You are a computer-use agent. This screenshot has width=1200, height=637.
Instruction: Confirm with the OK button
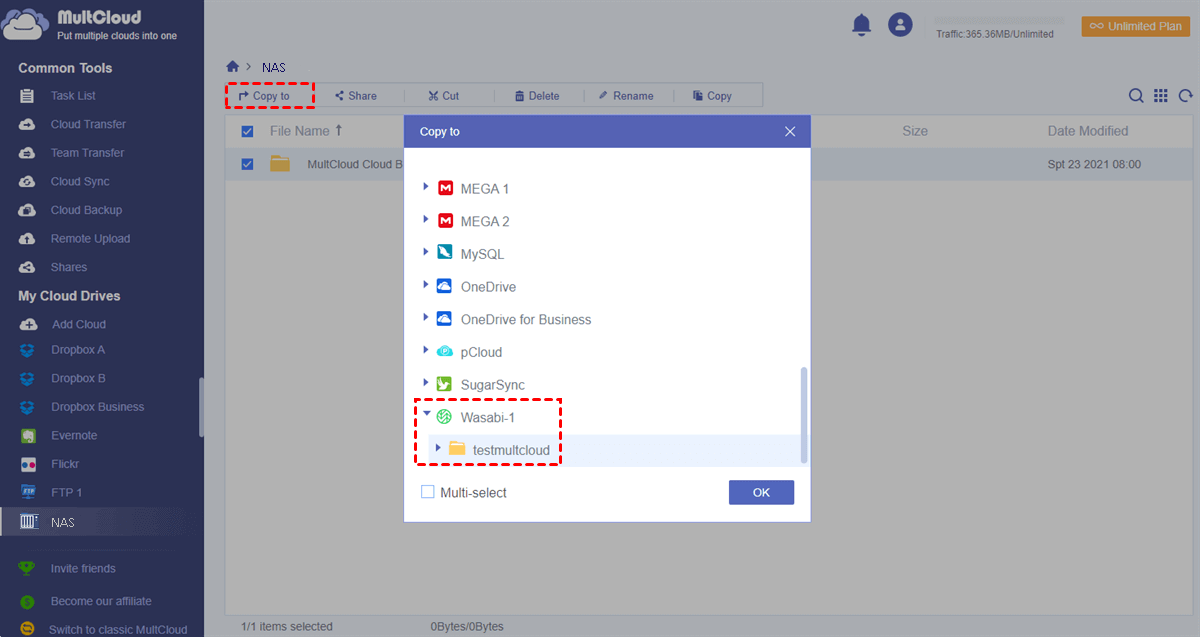point(761,492)
